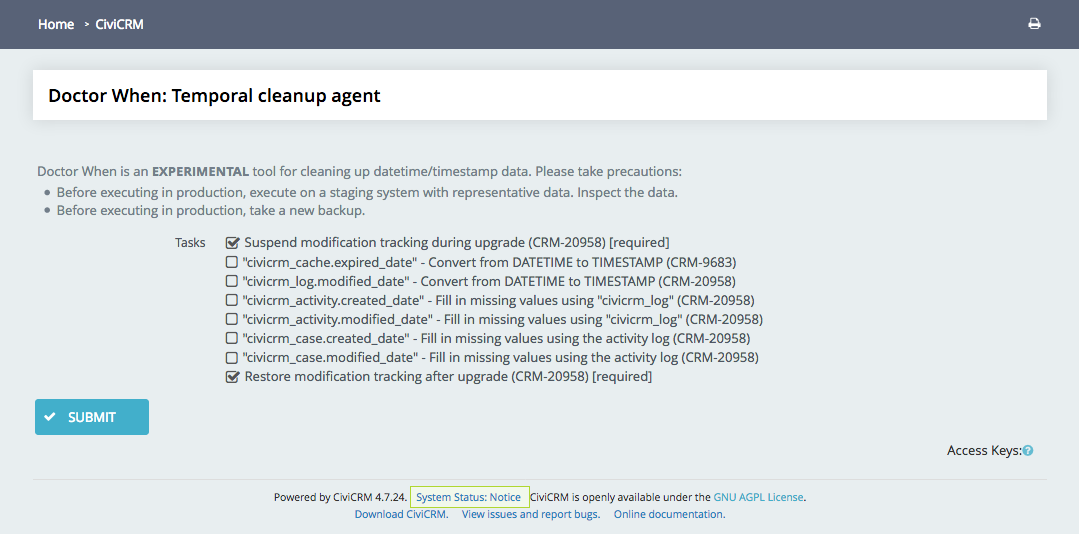Click the Doctor When page title

[x=214, y=96]
